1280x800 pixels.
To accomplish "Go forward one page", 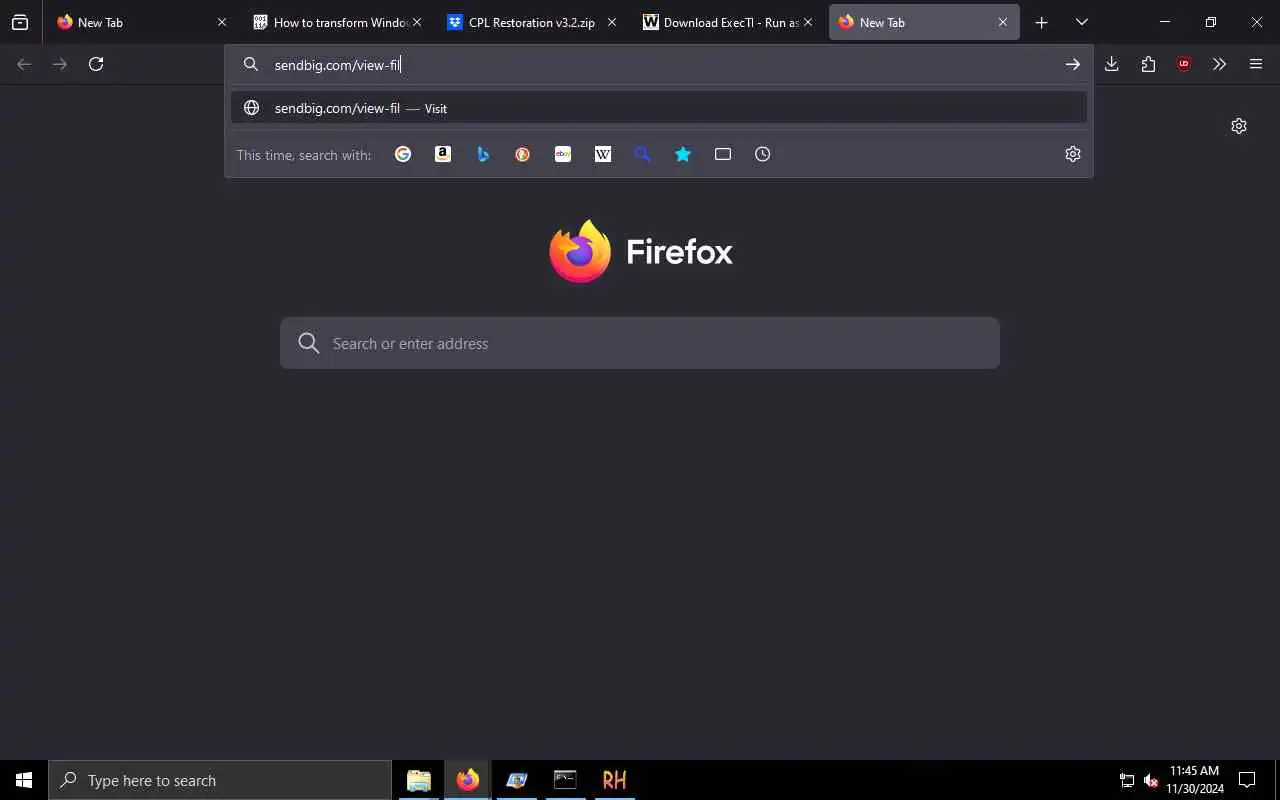I will click(60, 64).
